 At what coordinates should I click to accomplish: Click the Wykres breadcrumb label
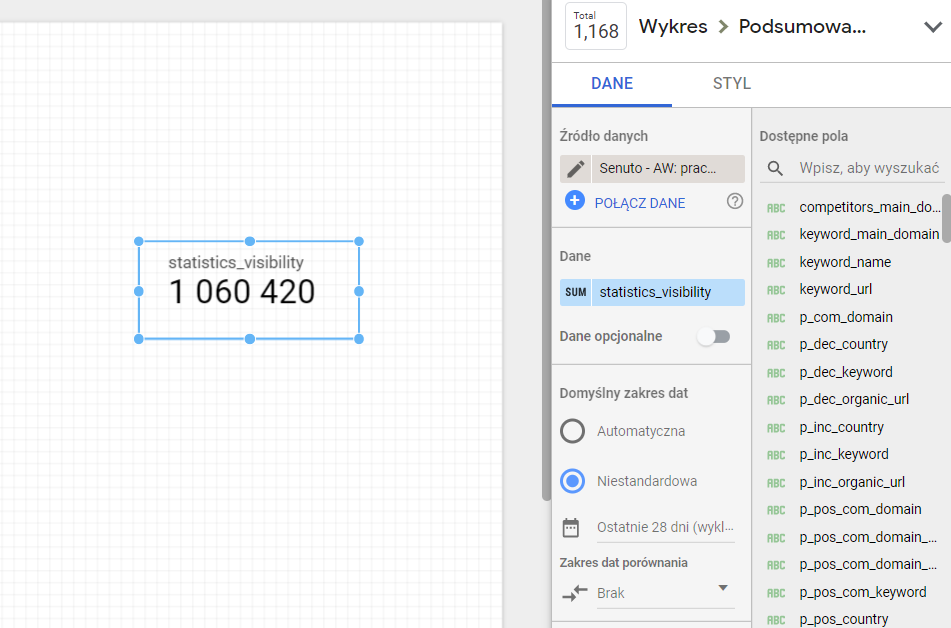[673, 27]
